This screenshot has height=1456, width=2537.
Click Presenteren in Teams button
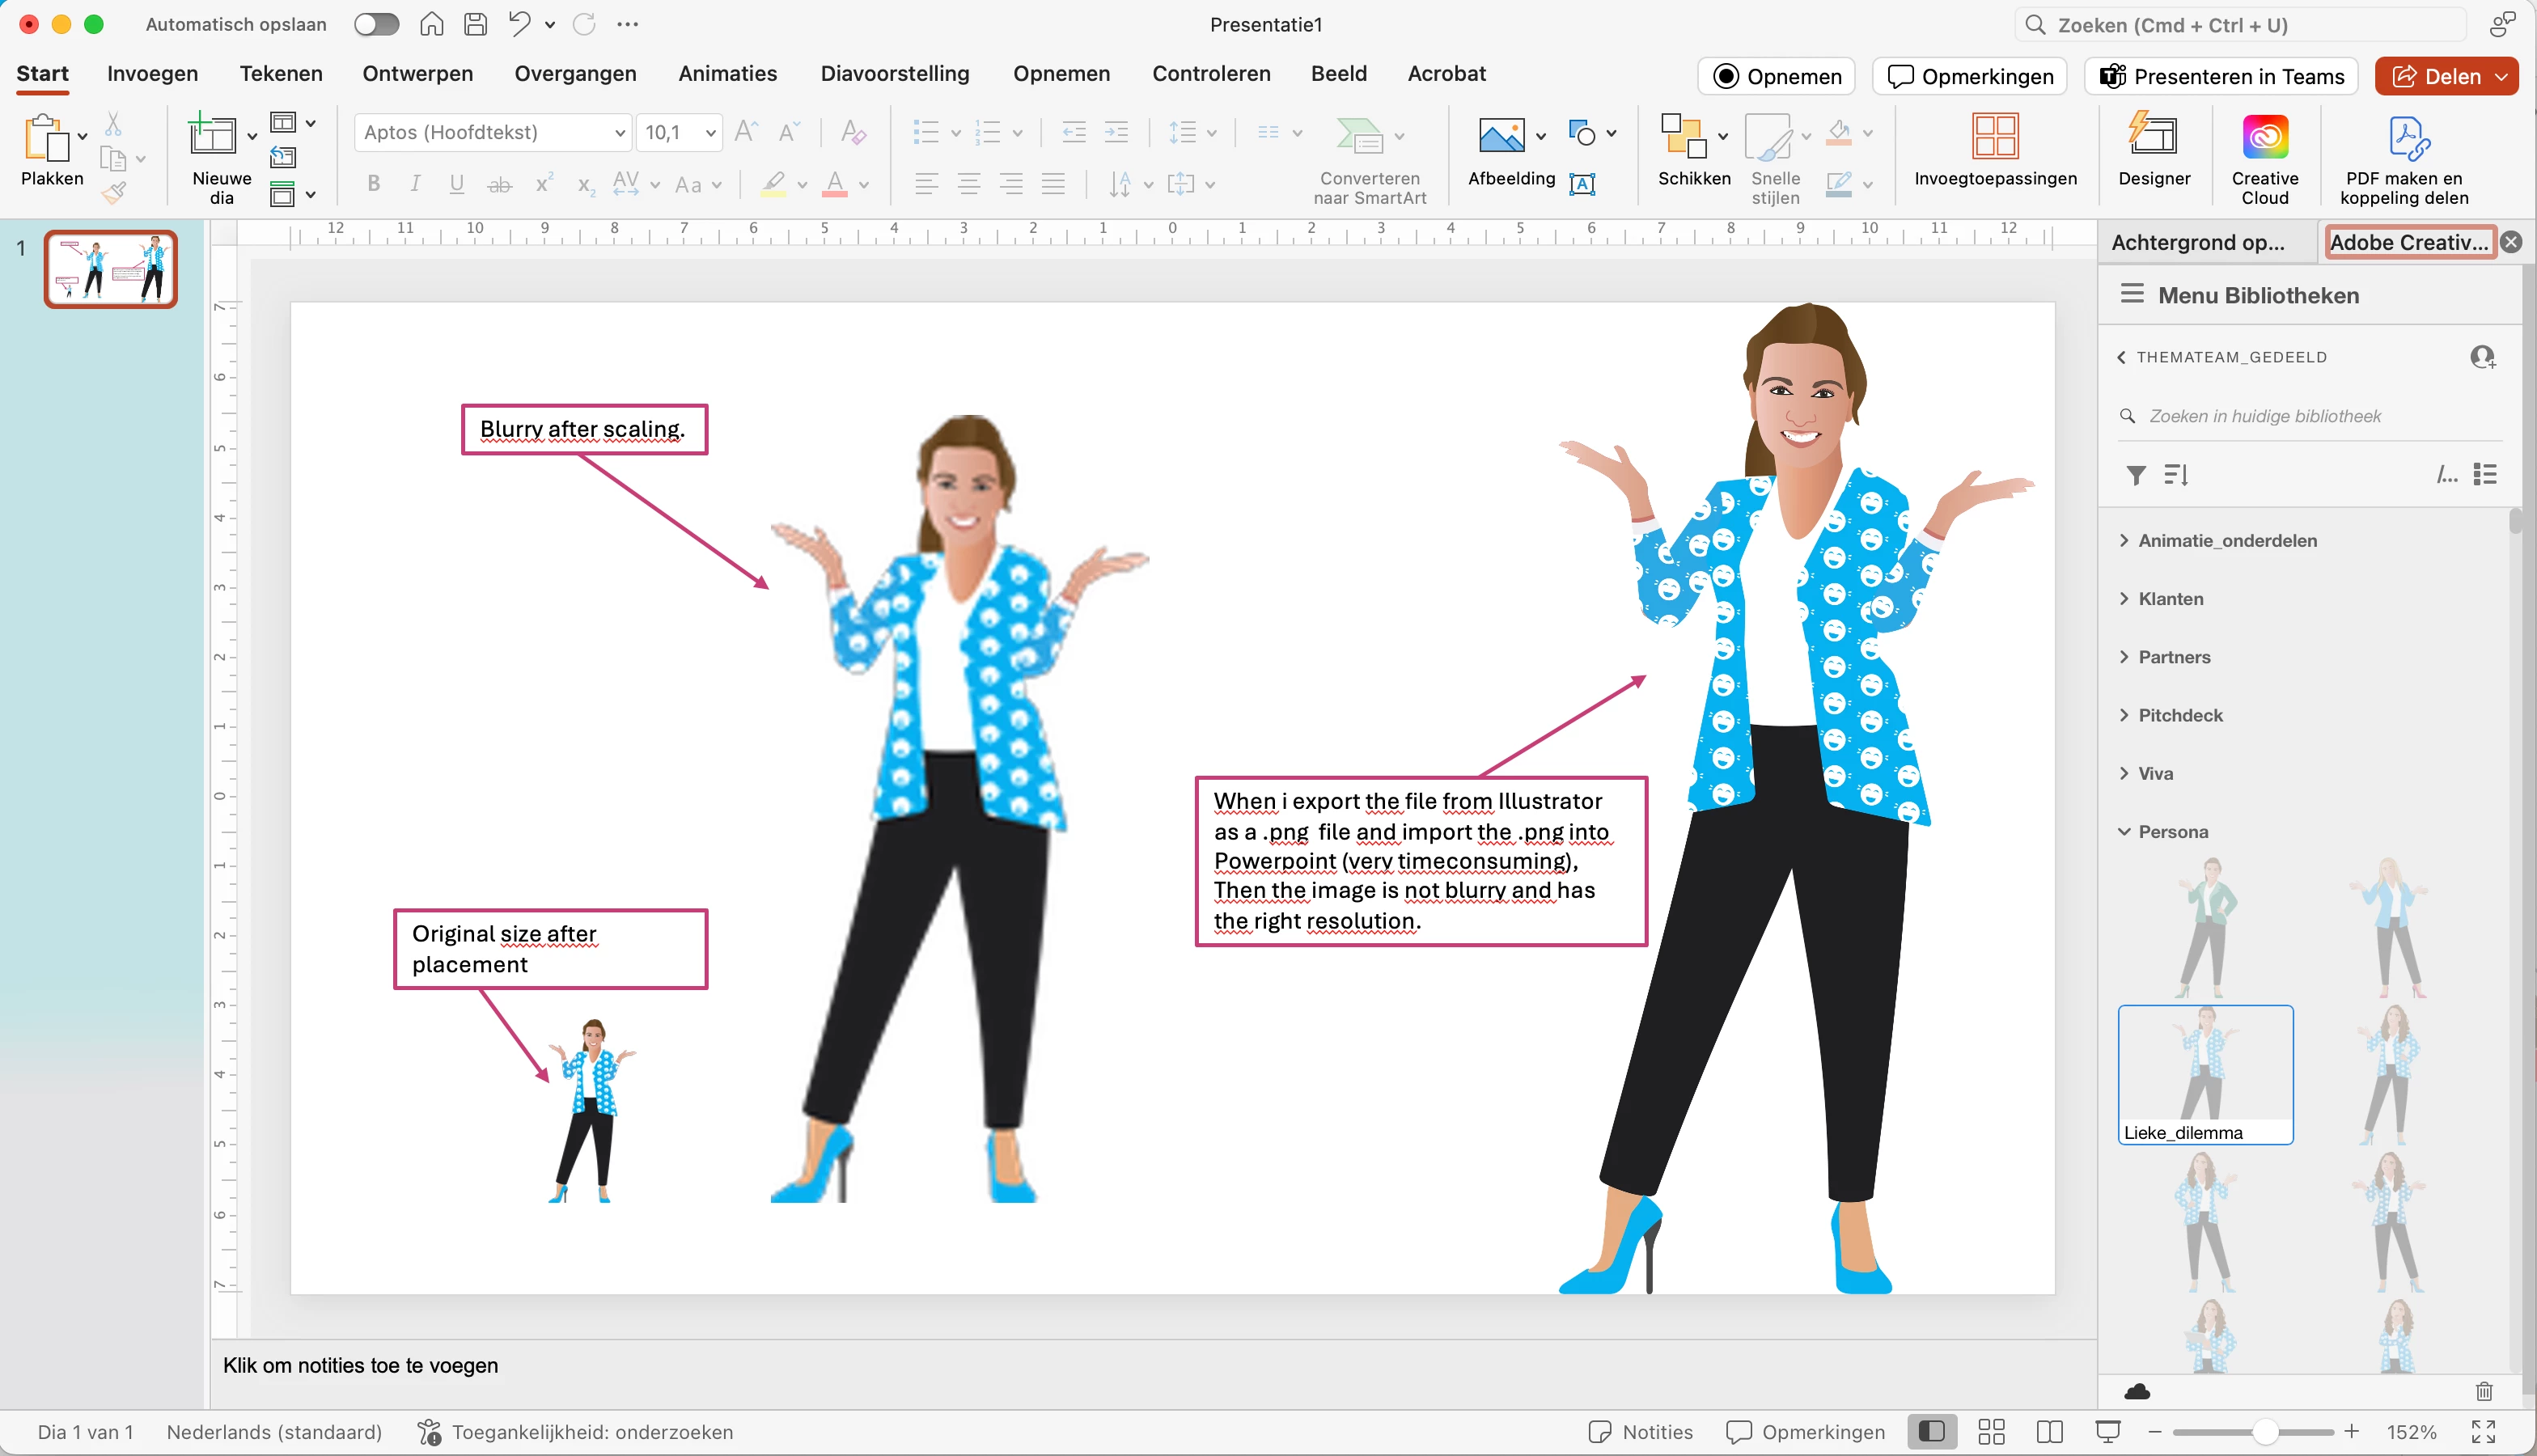[2221, 76]
